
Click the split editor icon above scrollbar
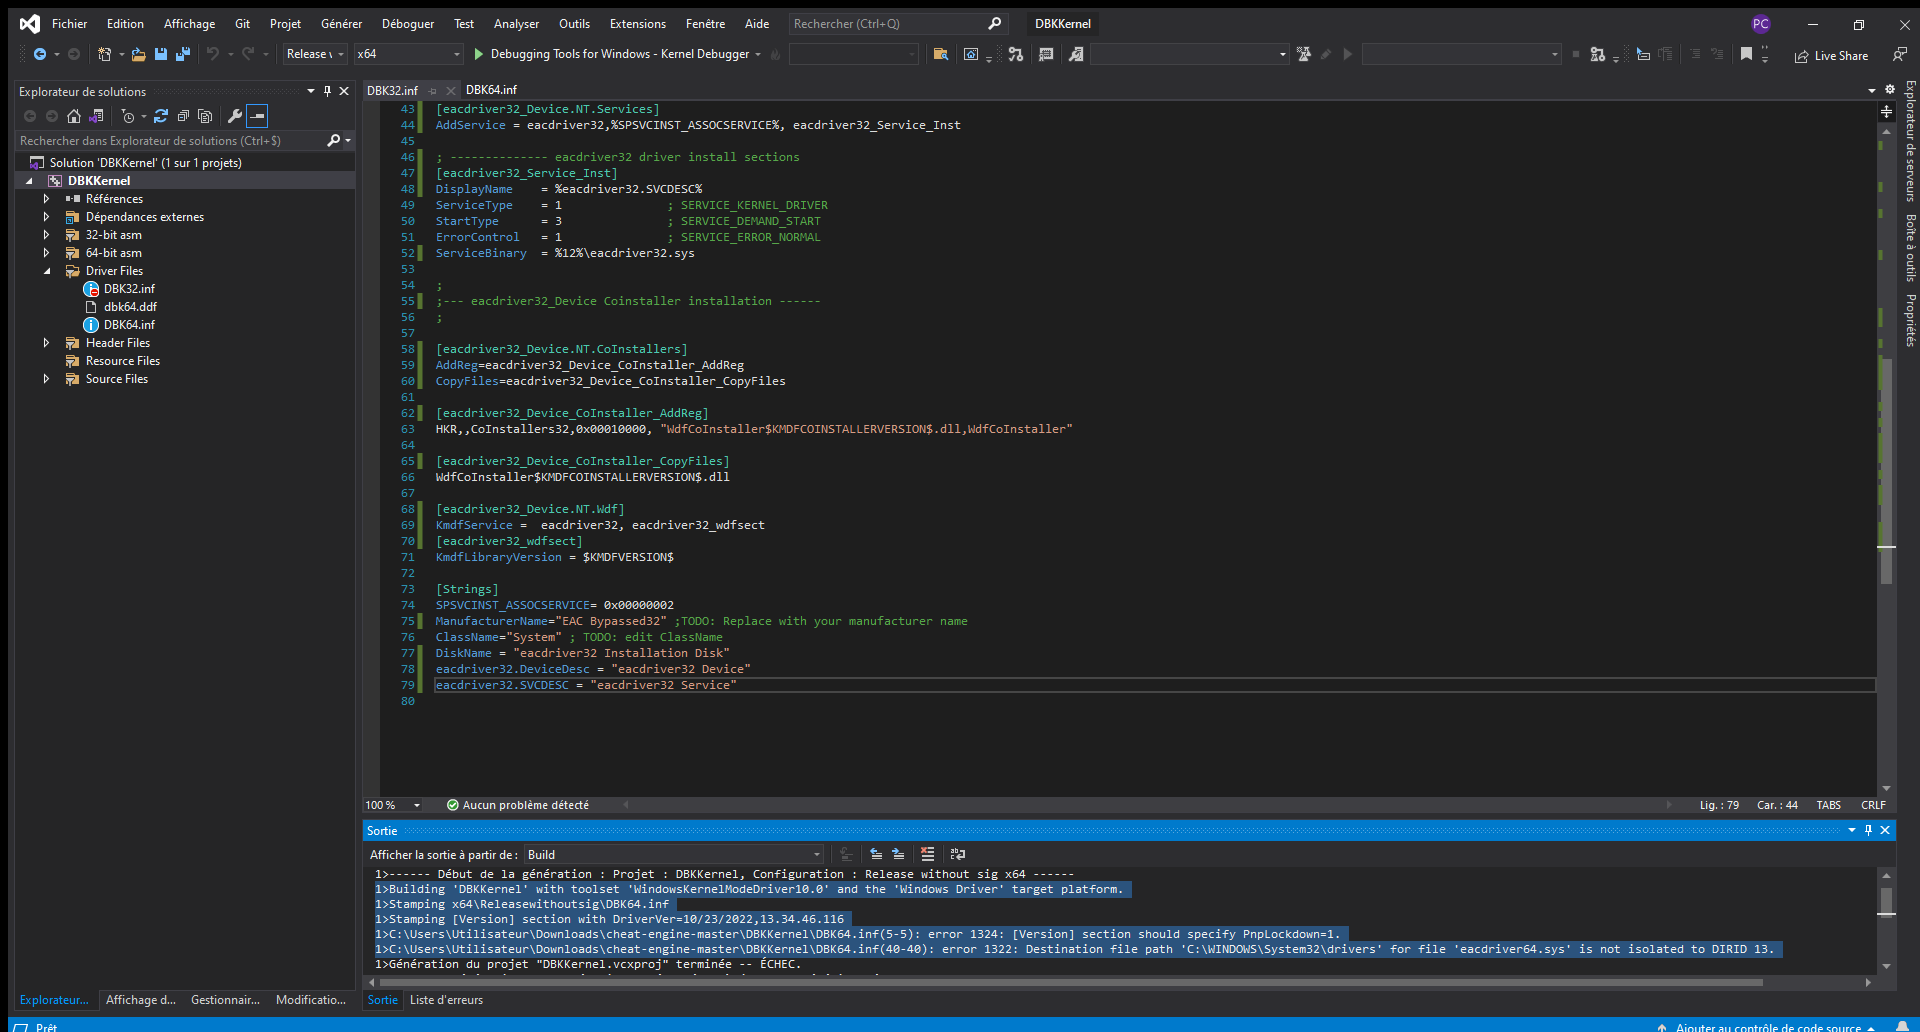[x=1886, y=112]
